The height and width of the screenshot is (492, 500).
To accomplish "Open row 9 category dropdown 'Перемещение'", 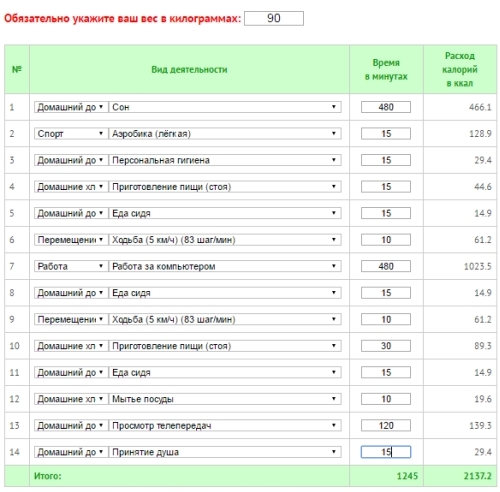I will (71, 319).
